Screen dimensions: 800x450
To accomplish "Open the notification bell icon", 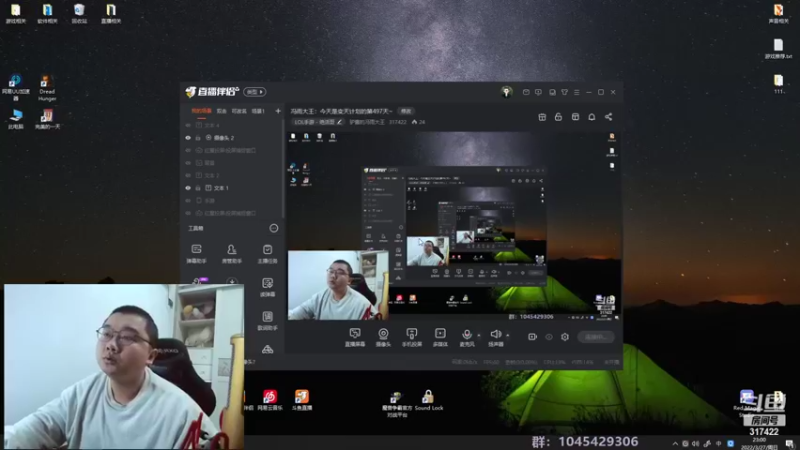I will pos(592,117).
